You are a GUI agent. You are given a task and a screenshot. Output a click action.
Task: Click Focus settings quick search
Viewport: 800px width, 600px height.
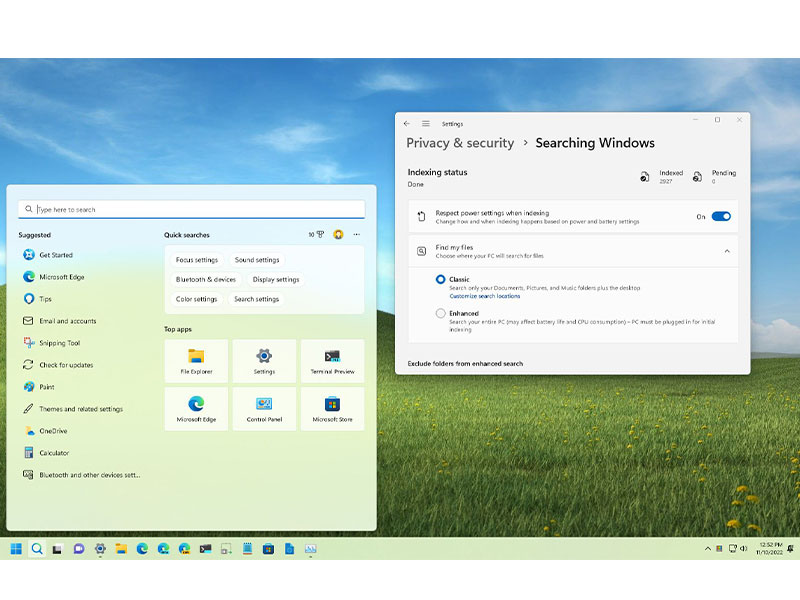[x=197, y=260]
